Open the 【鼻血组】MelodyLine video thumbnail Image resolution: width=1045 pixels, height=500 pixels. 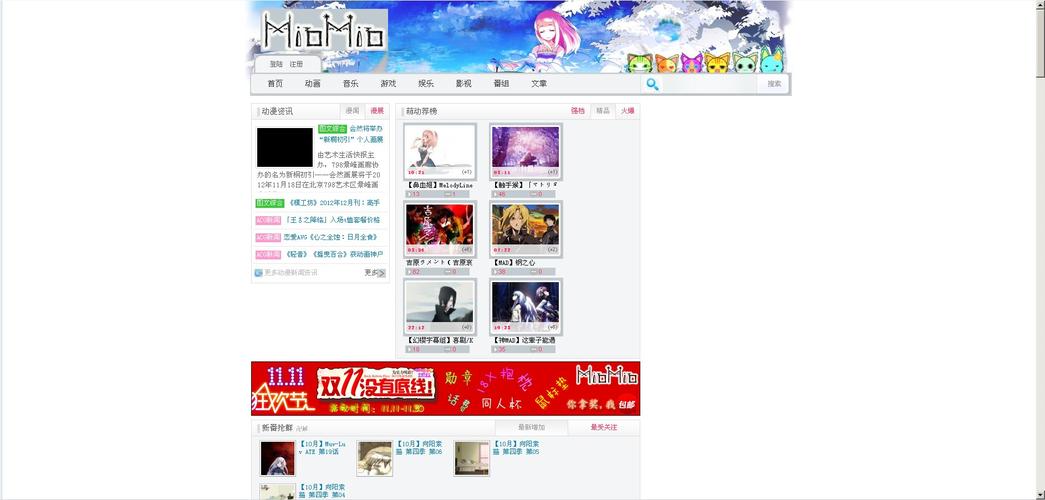point(440,151)
